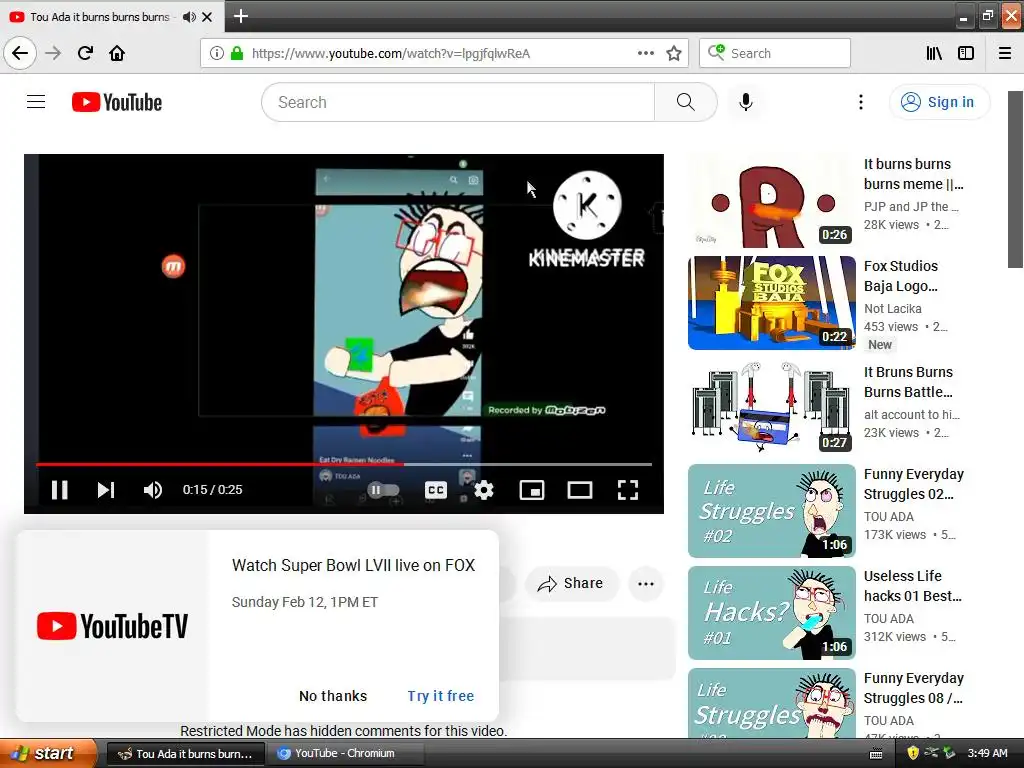Click Funny Everyday Struggles 08 title

914,688
